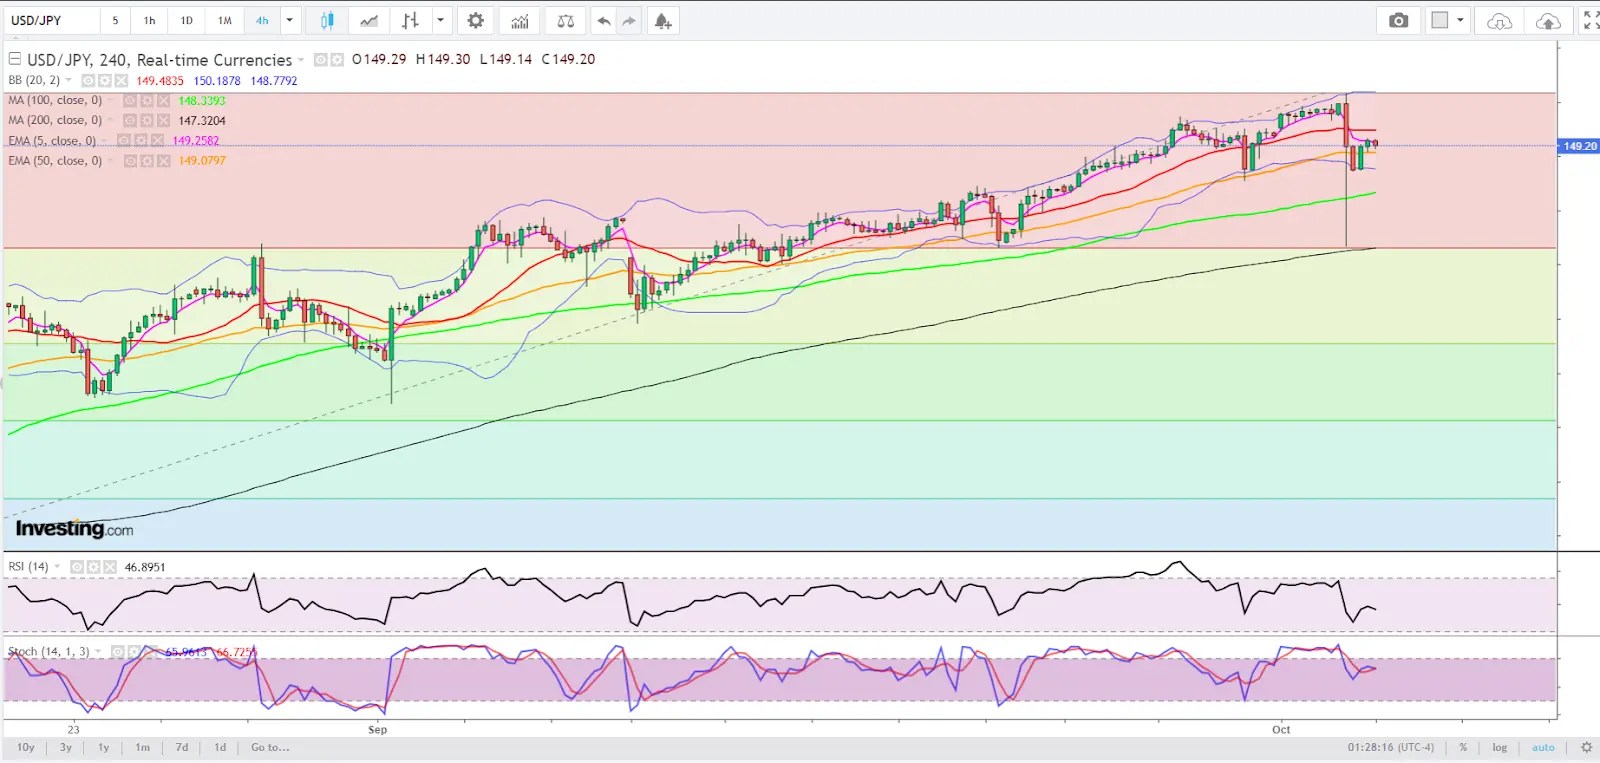
Task: Open the chart style dropdown arrow
Action: coord(440,21)
